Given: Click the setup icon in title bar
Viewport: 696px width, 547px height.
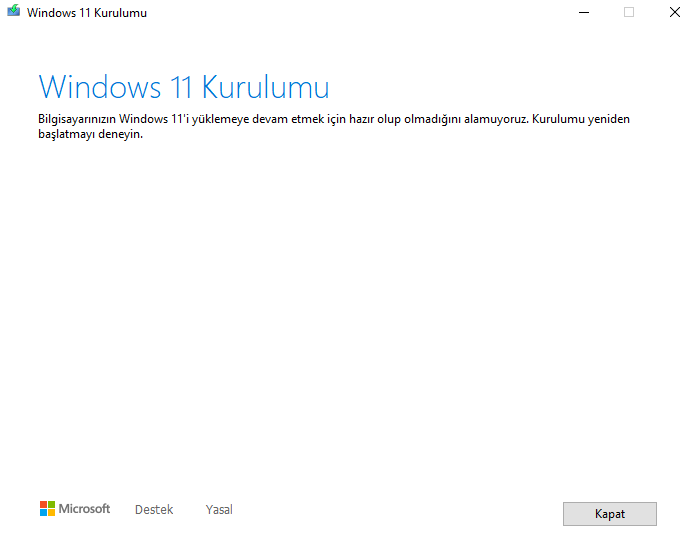Looking at the screenshot, I should click(14, 11).
